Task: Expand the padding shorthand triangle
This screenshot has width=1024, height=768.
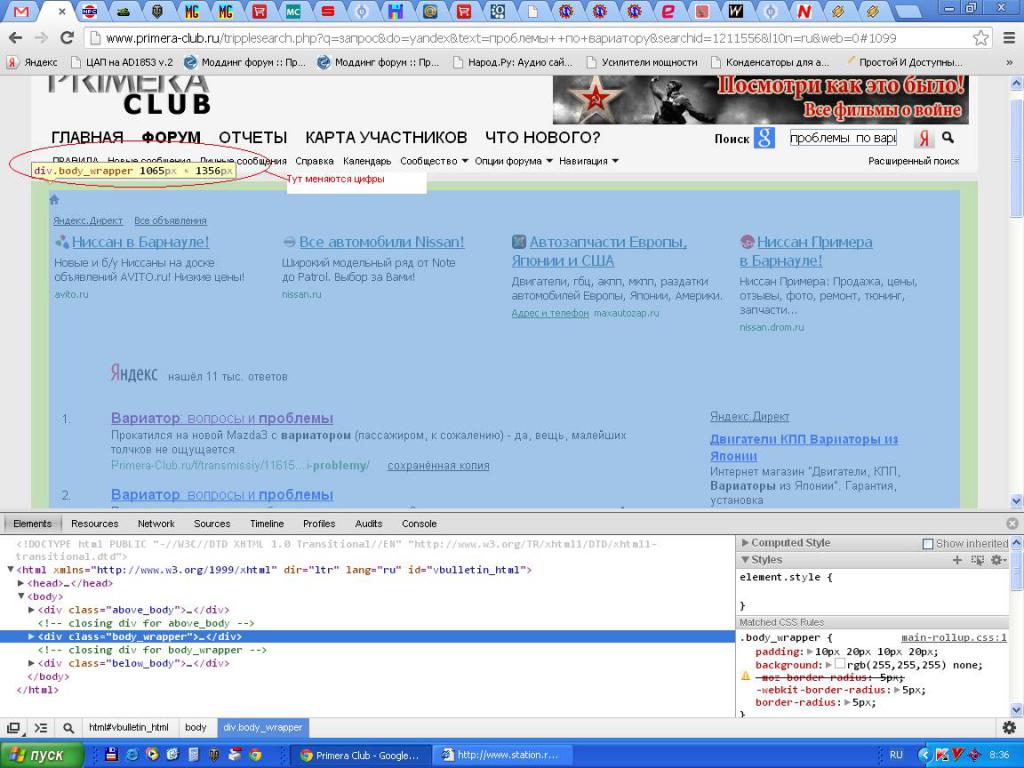Action: [810, 652]
